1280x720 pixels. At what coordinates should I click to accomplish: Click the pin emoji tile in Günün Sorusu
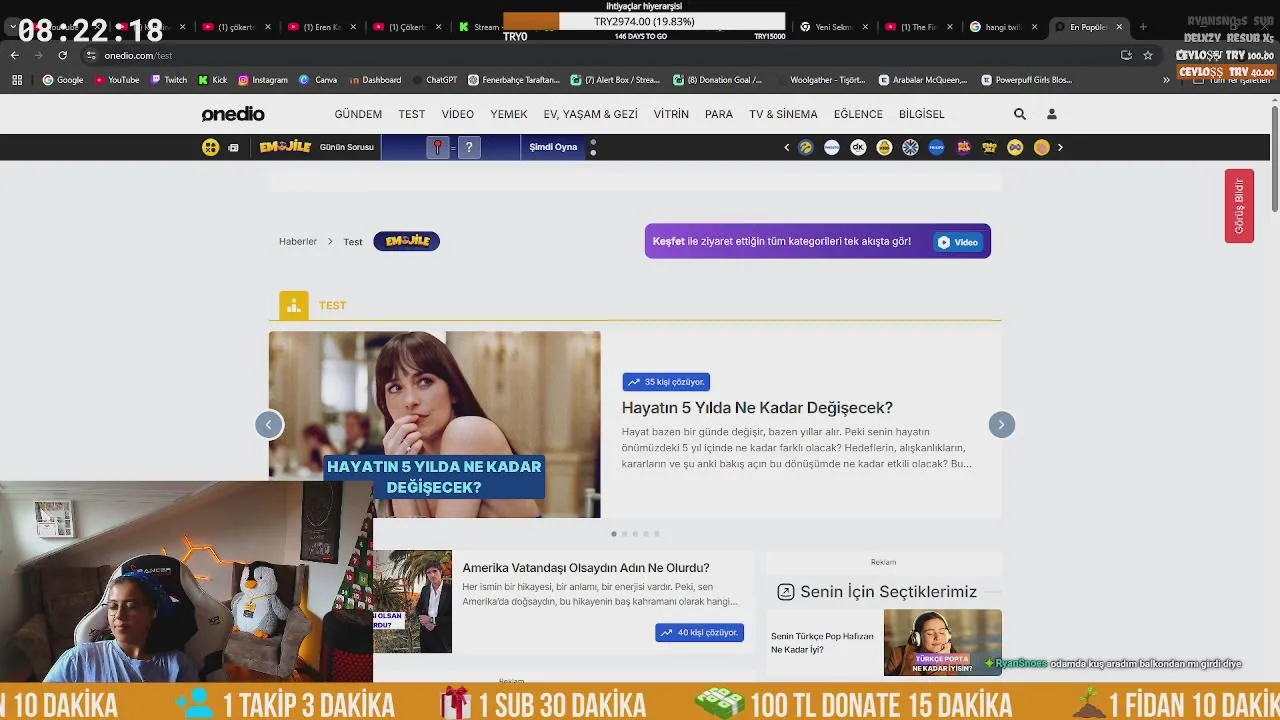[437, 147]
